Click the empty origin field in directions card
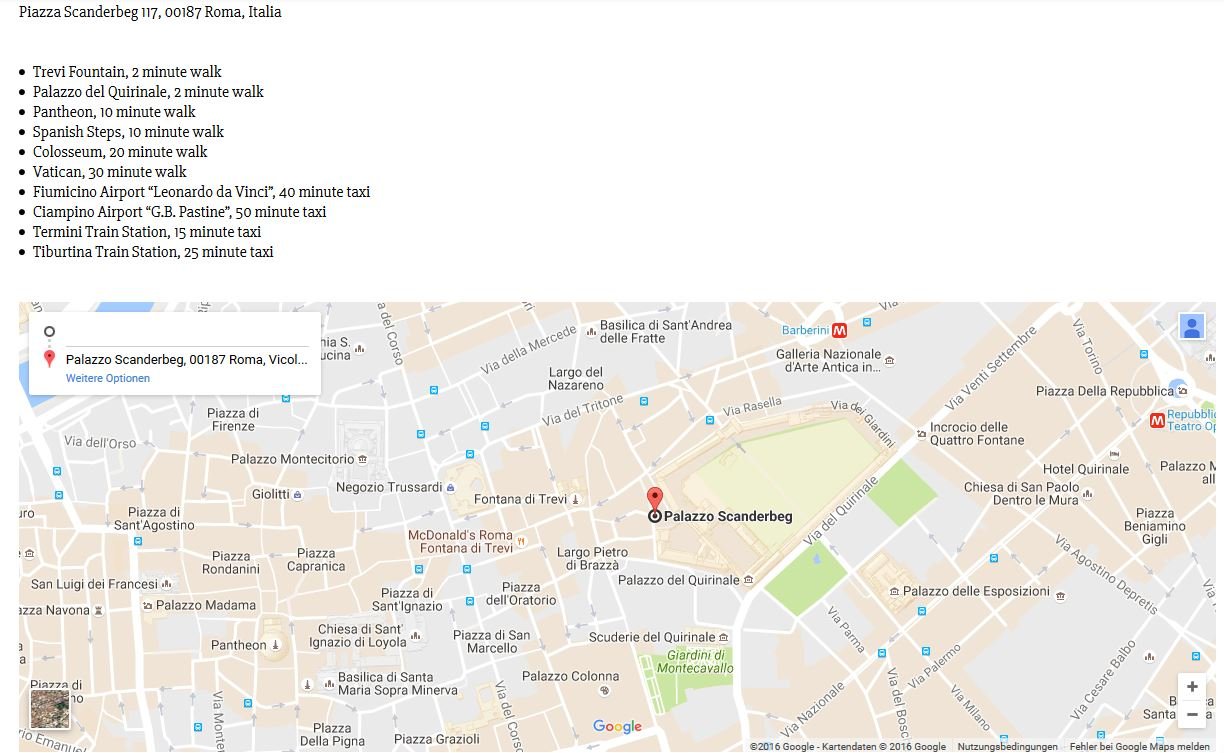Screen dimensions: 1224x753 click(186, 331)
